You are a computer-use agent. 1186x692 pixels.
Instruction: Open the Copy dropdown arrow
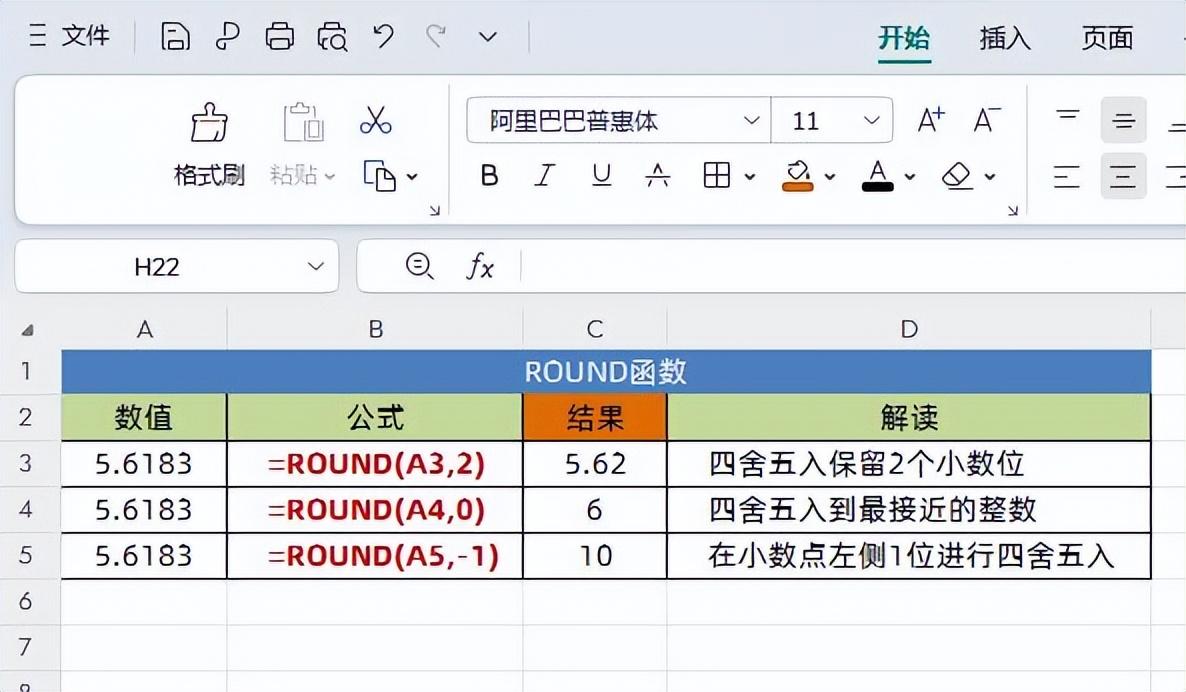point(412,177)
